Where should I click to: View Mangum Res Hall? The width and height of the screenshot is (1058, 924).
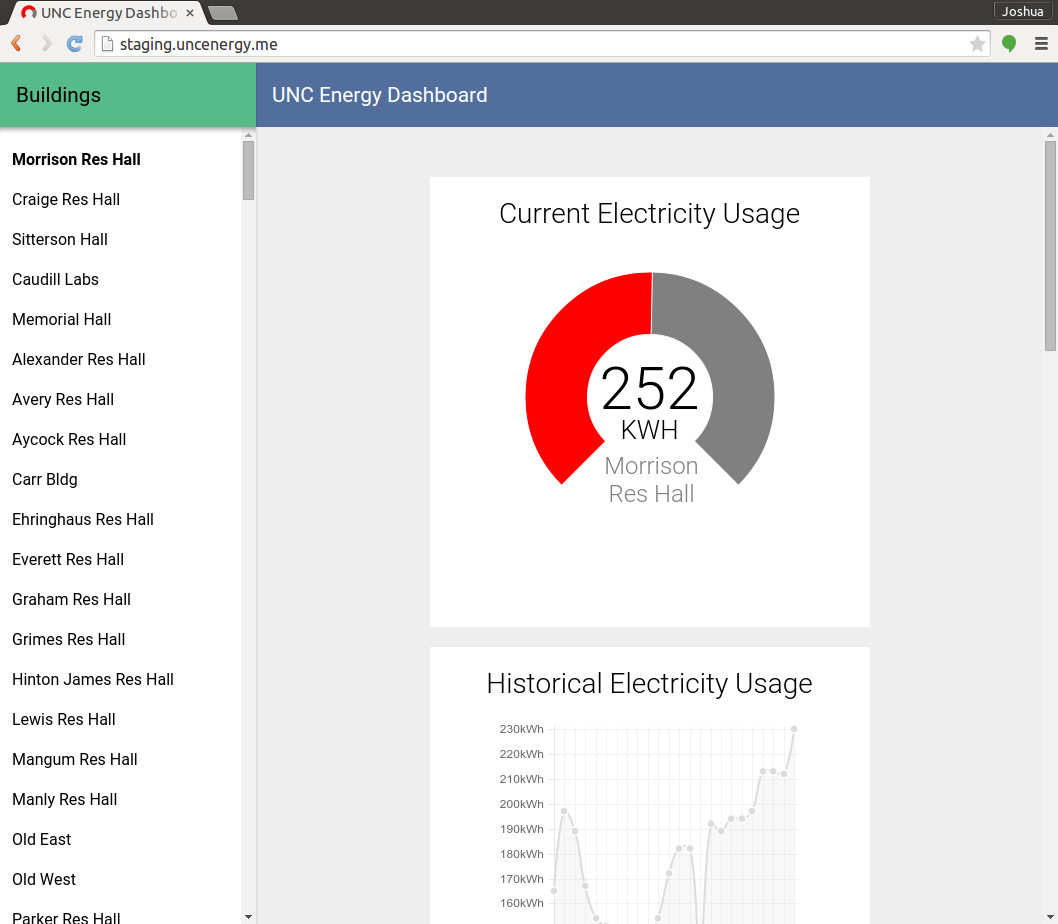point(75,759)
